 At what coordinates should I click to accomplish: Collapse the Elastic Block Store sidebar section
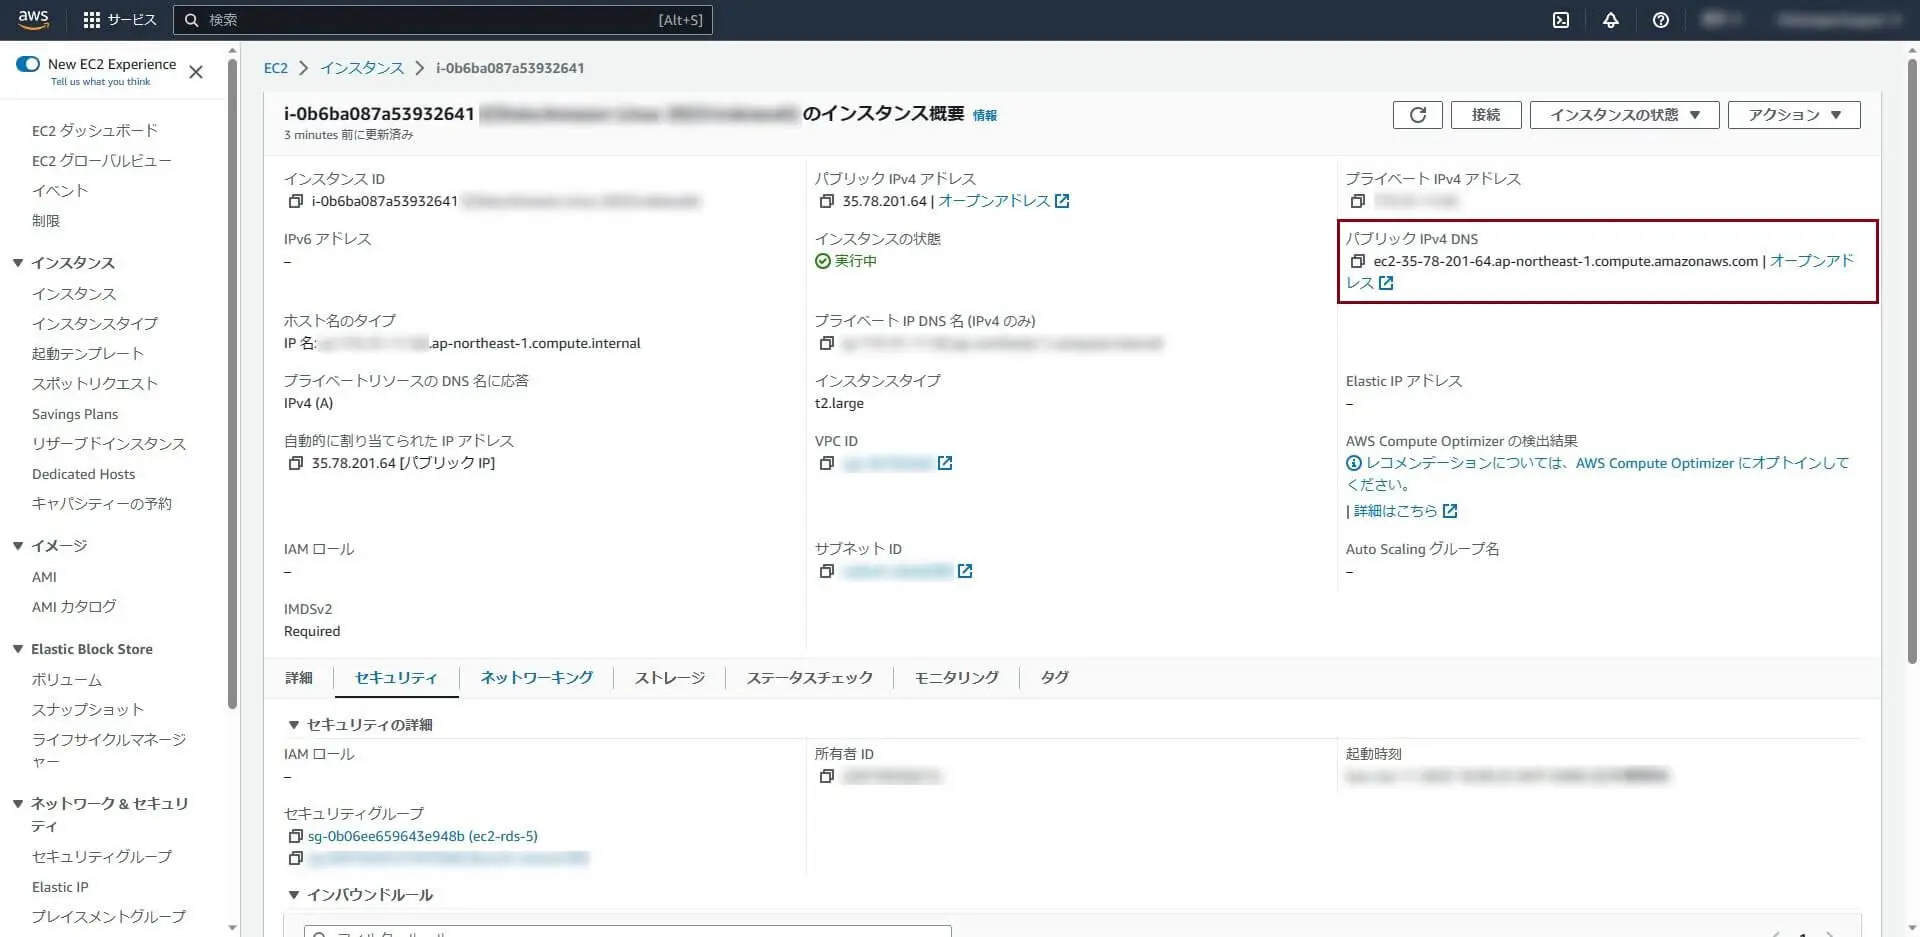pyautogui.click(x=18, y=649)
